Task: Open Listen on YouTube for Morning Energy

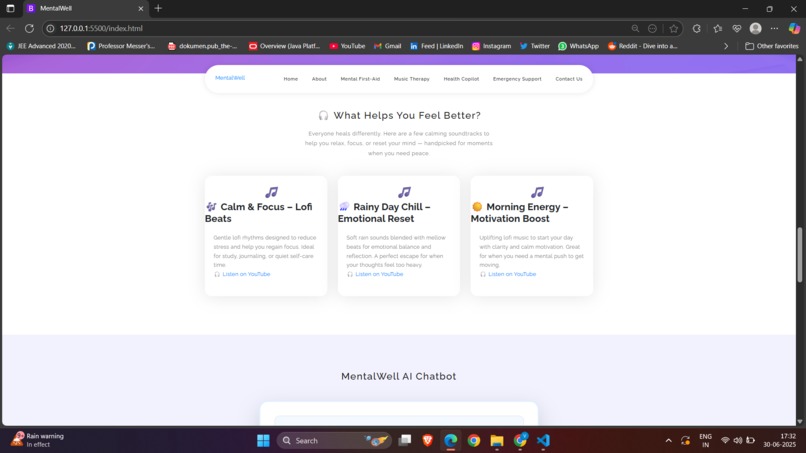Action: click(511, 274)
